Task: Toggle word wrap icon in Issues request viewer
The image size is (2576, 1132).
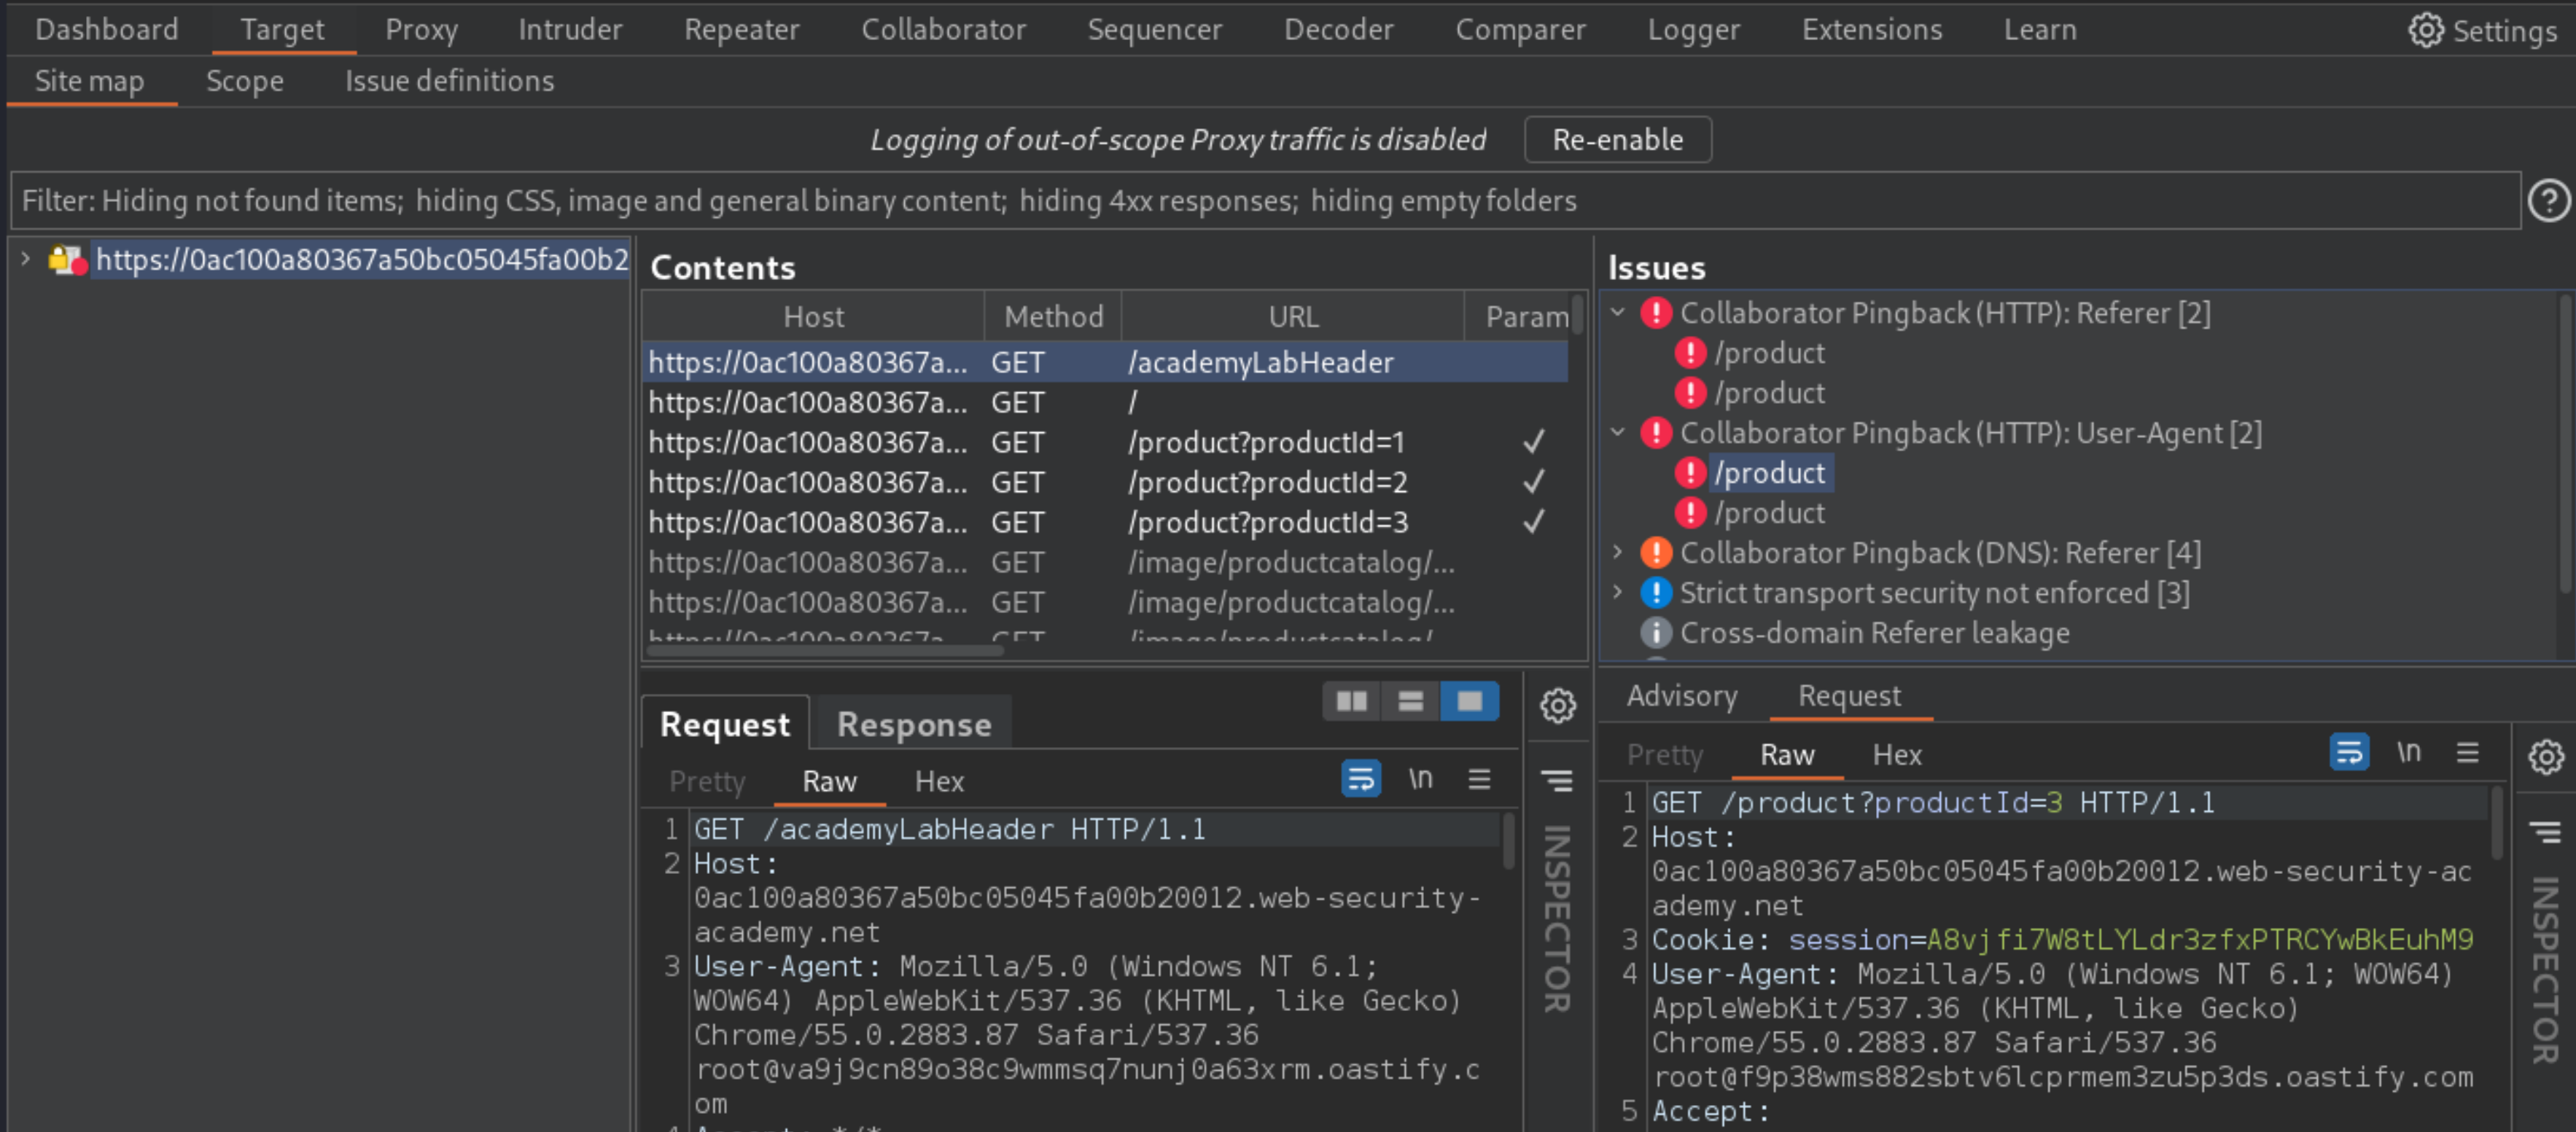Action: [2348, 751]
